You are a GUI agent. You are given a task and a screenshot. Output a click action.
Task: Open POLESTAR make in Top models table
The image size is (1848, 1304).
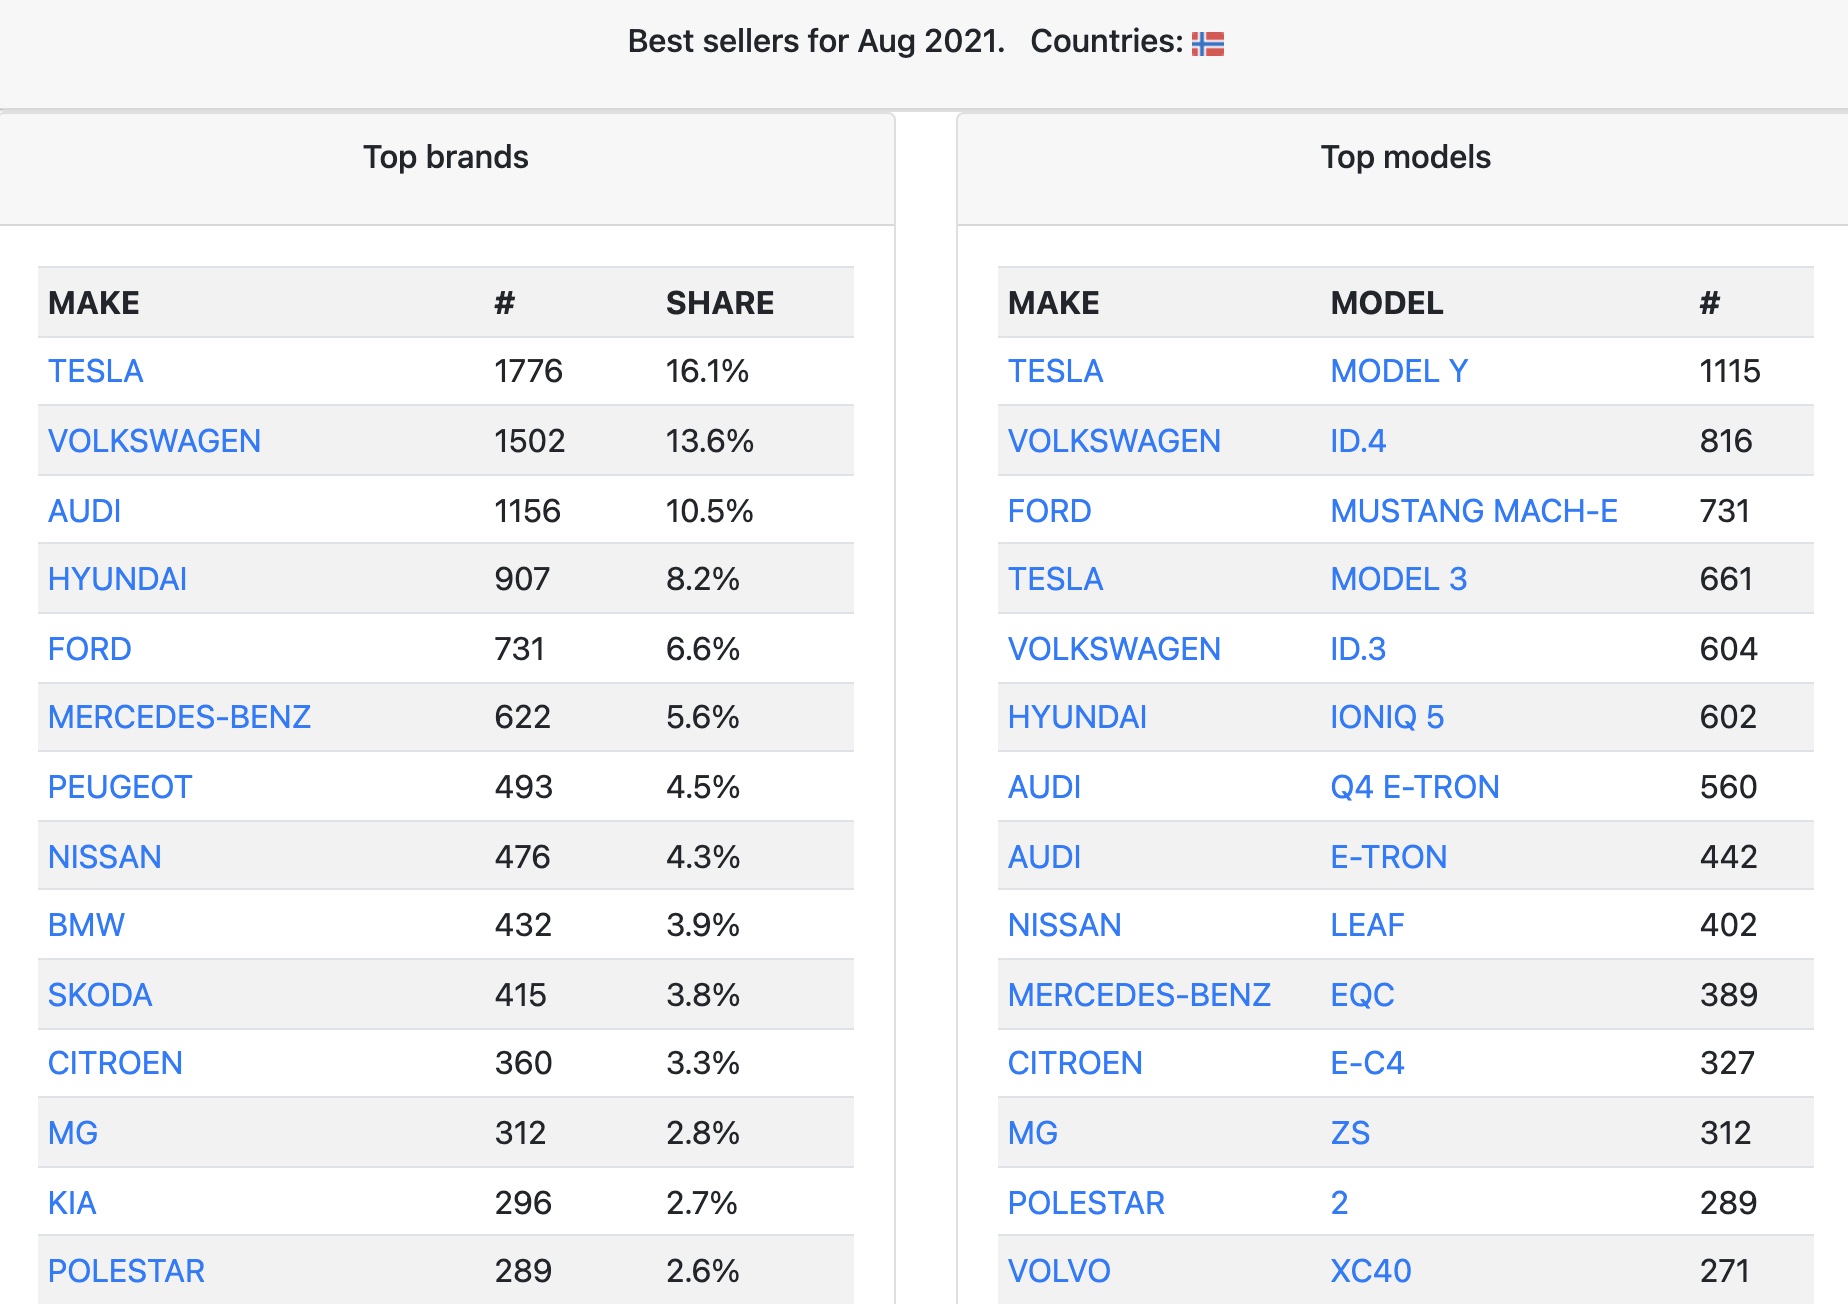(x=1086, y=1203)
